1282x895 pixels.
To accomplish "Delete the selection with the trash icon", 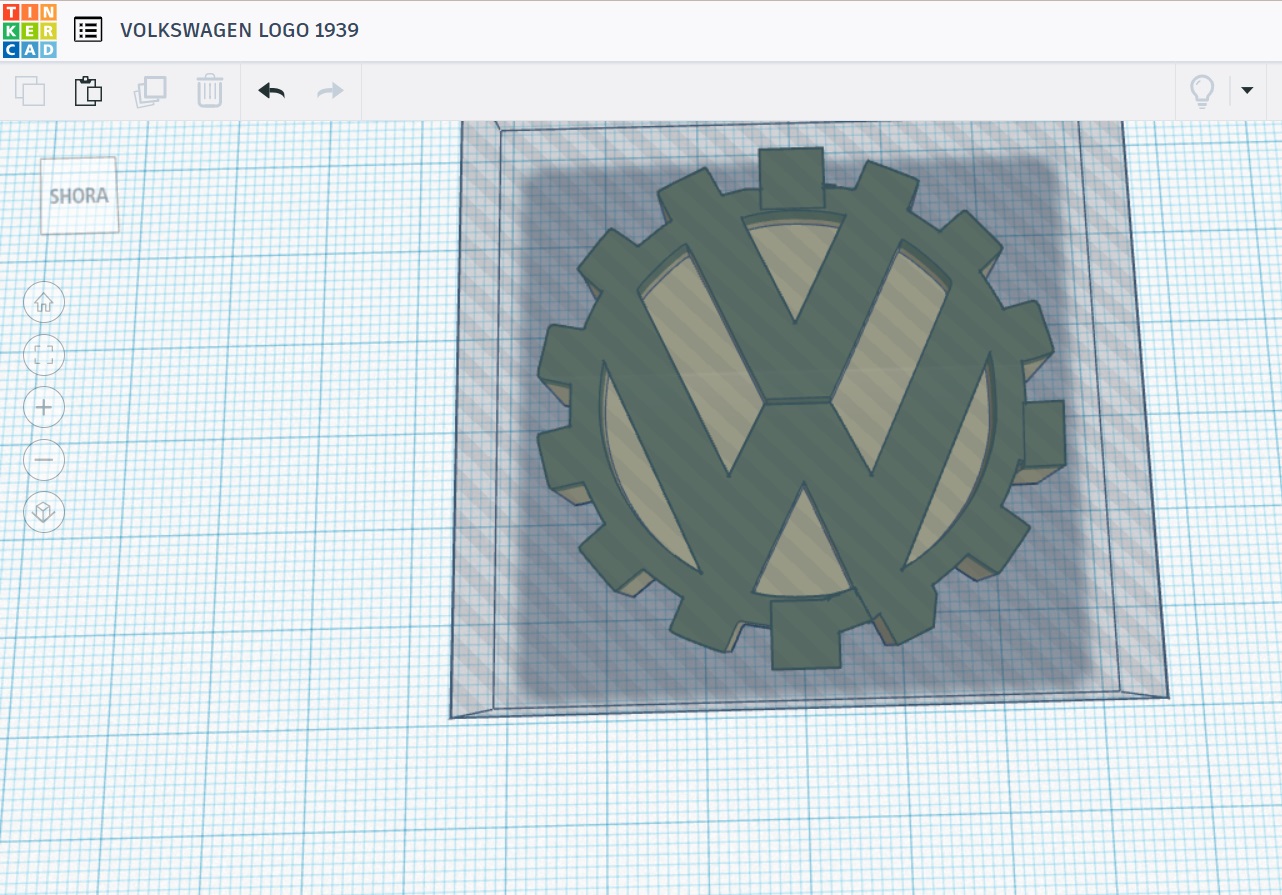I will coord(210,90).
